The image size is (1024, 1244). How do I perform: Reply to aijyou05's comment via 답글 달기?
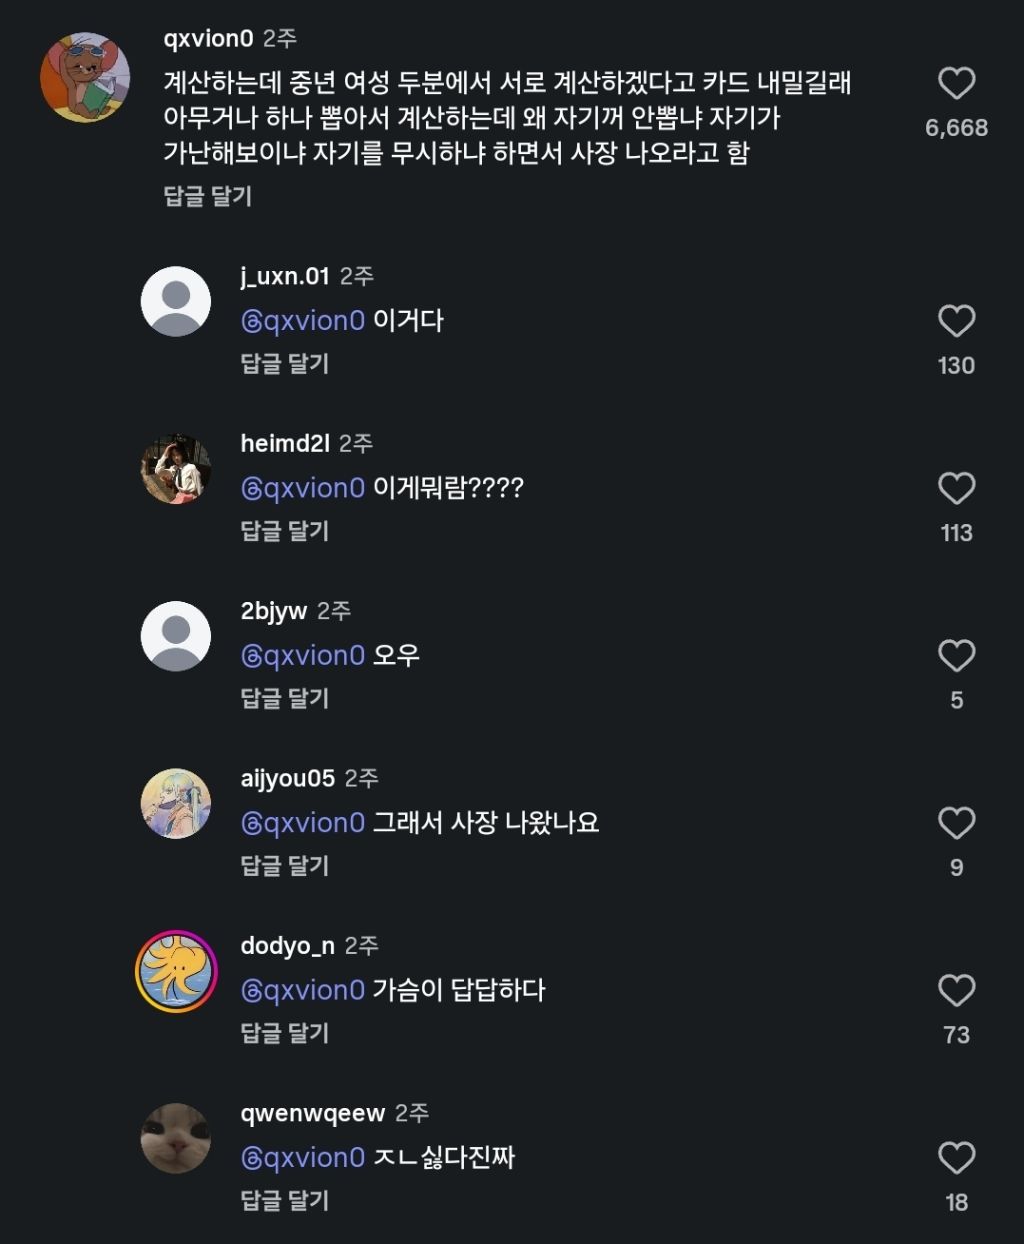[x=285, y=865]
